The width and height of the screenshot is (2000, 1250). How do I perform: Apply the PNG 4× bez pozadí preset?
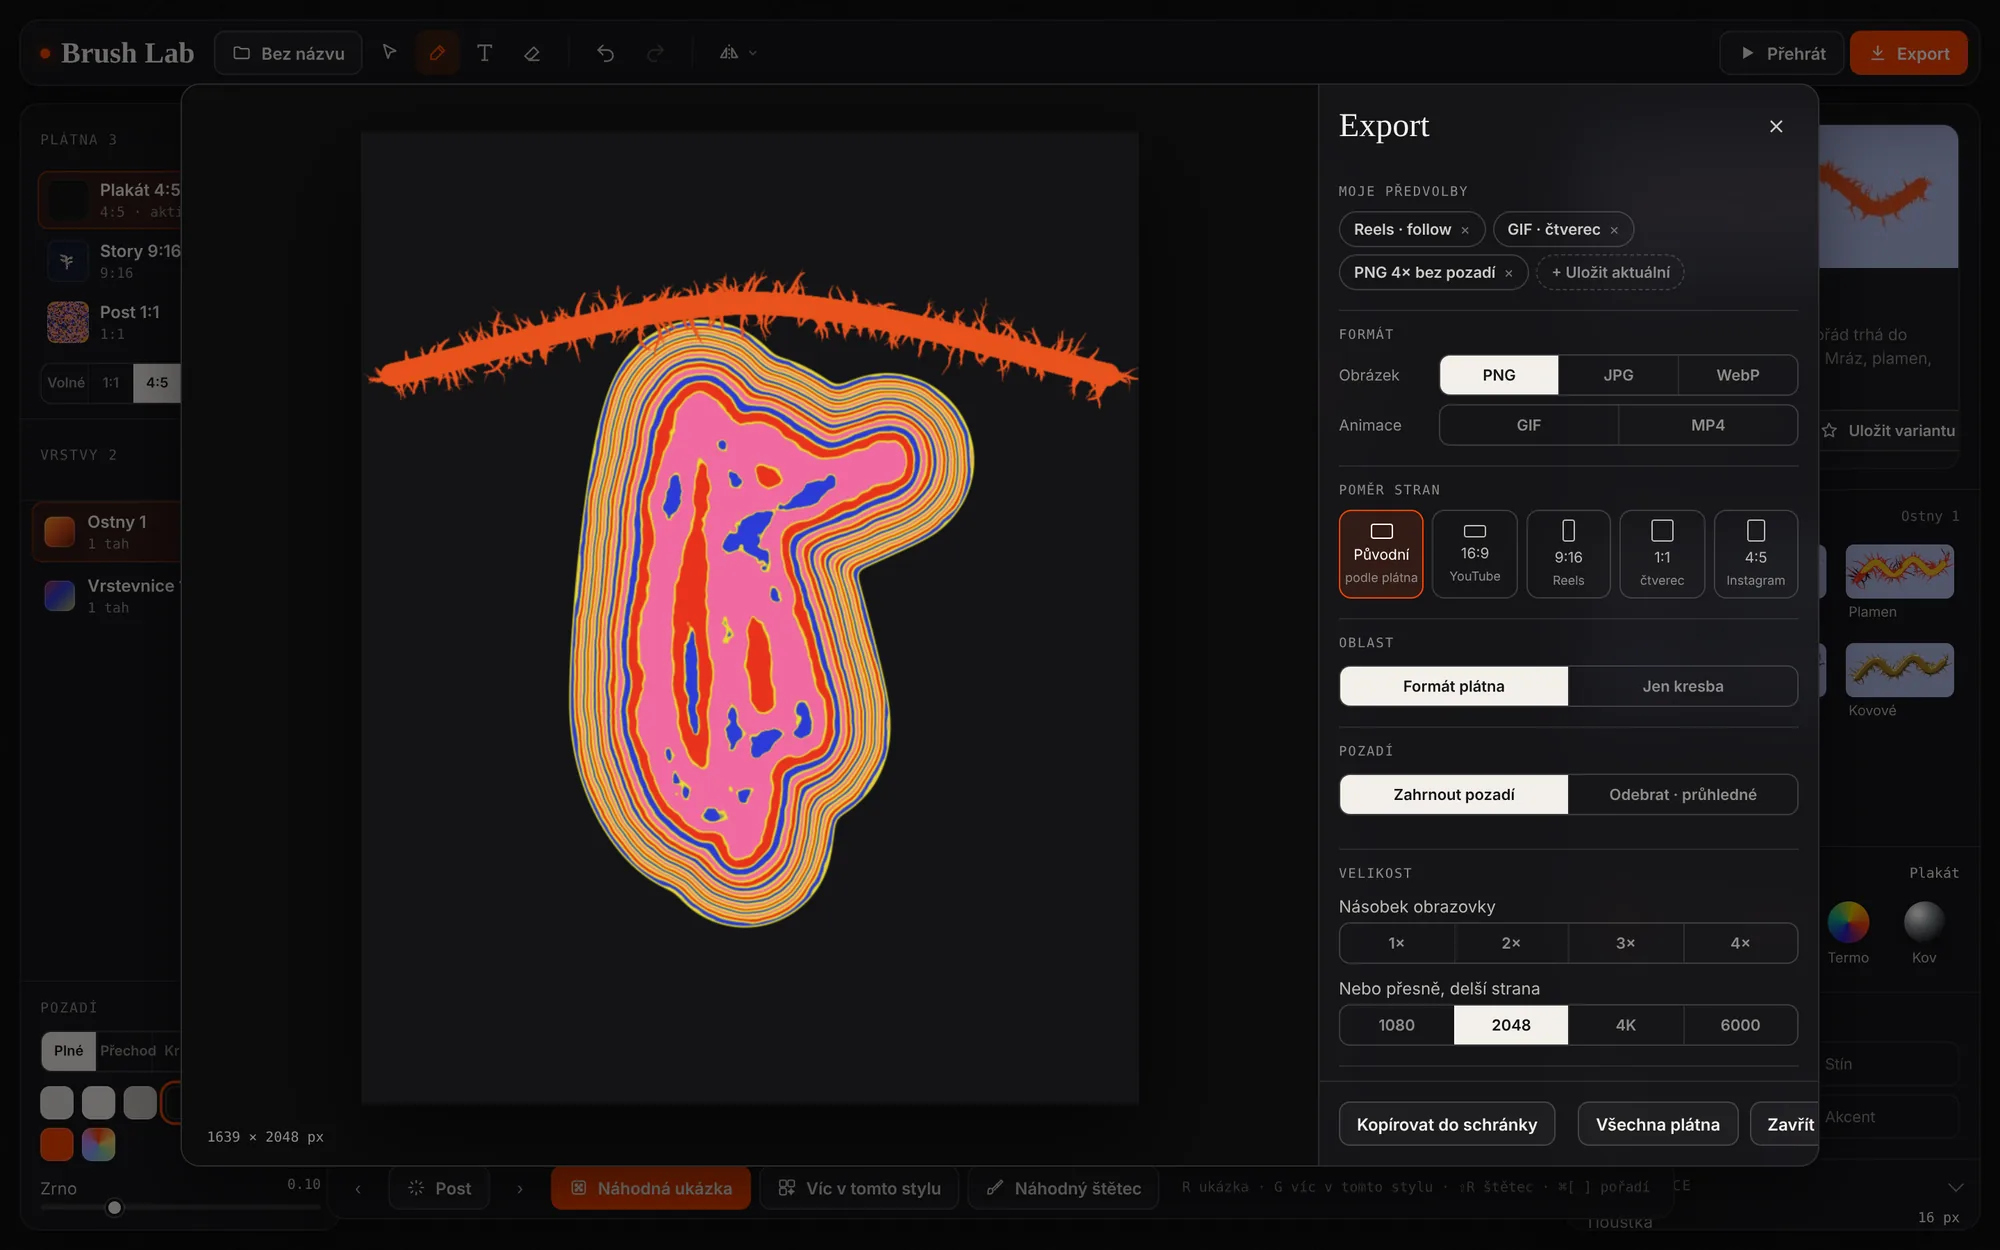(x=1424, y=272)
